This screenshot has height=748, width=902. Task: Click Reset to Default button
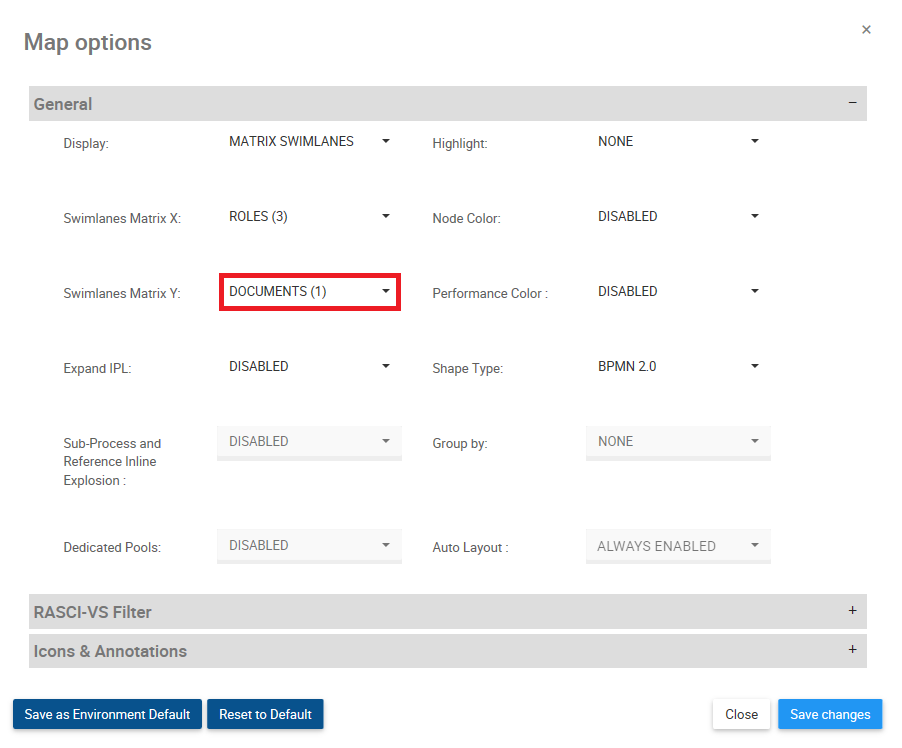tap(265, 714)
